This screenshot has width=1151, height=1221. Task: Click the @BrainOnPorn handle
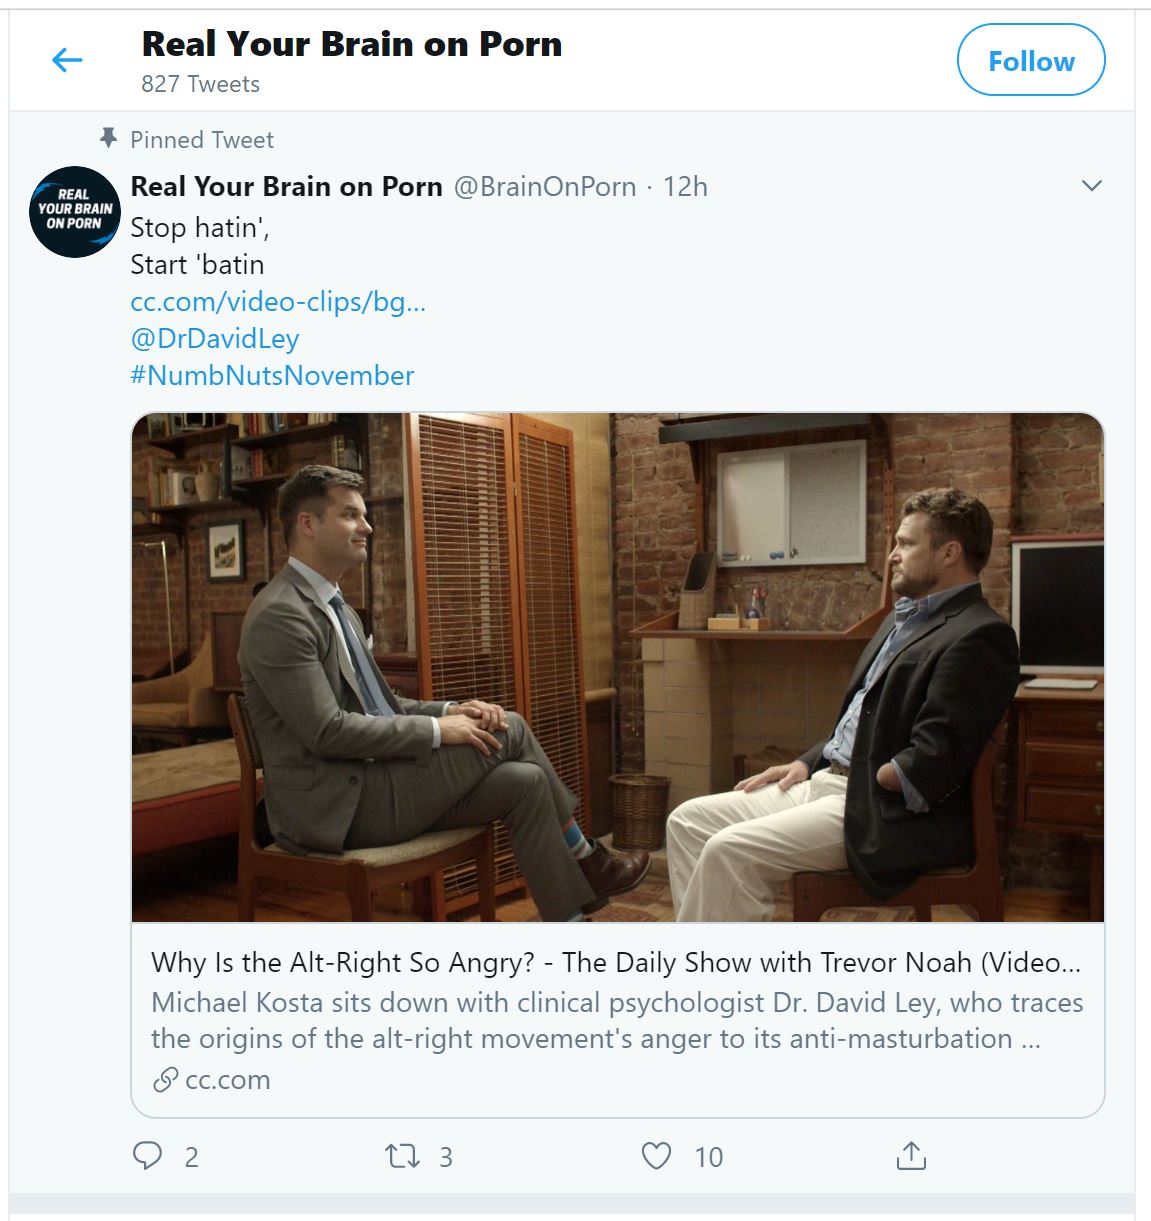[545, 187]
